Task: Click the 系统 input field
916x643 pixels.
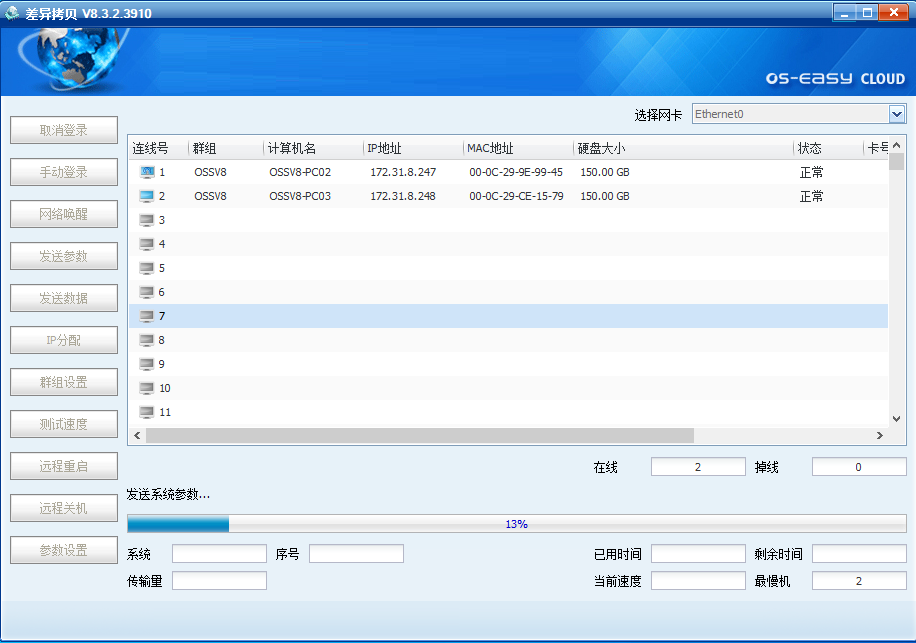Action: tap(219, 554)
